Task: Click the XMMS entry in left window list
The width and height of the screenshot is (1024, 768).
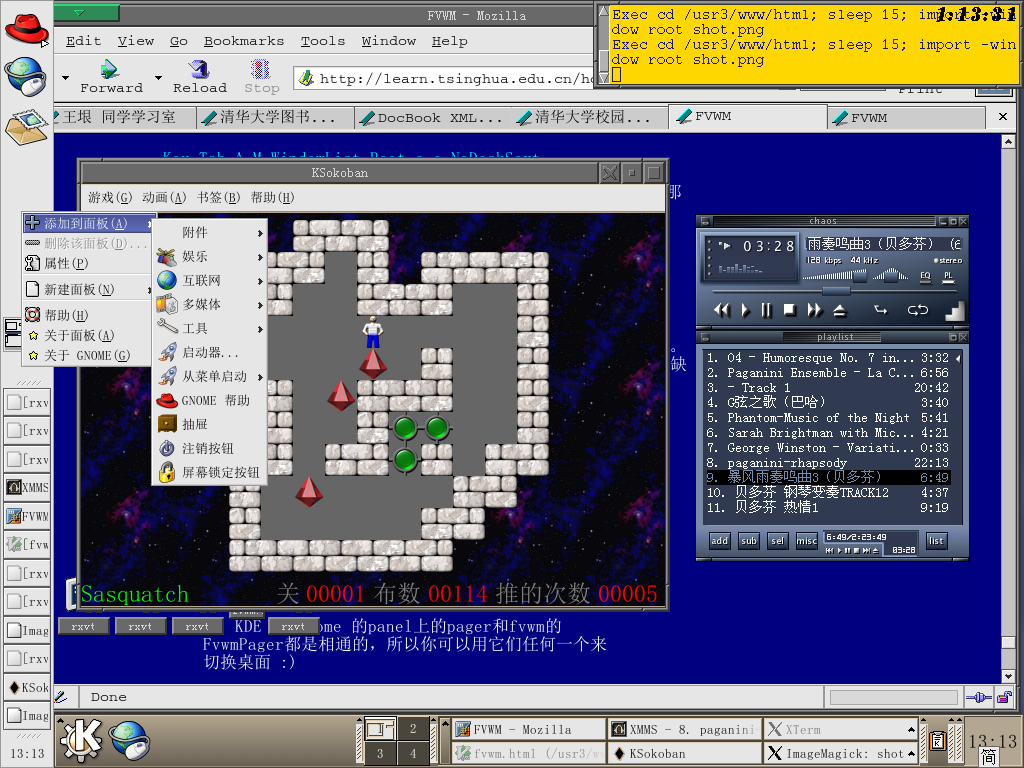Action: point(27,488)
